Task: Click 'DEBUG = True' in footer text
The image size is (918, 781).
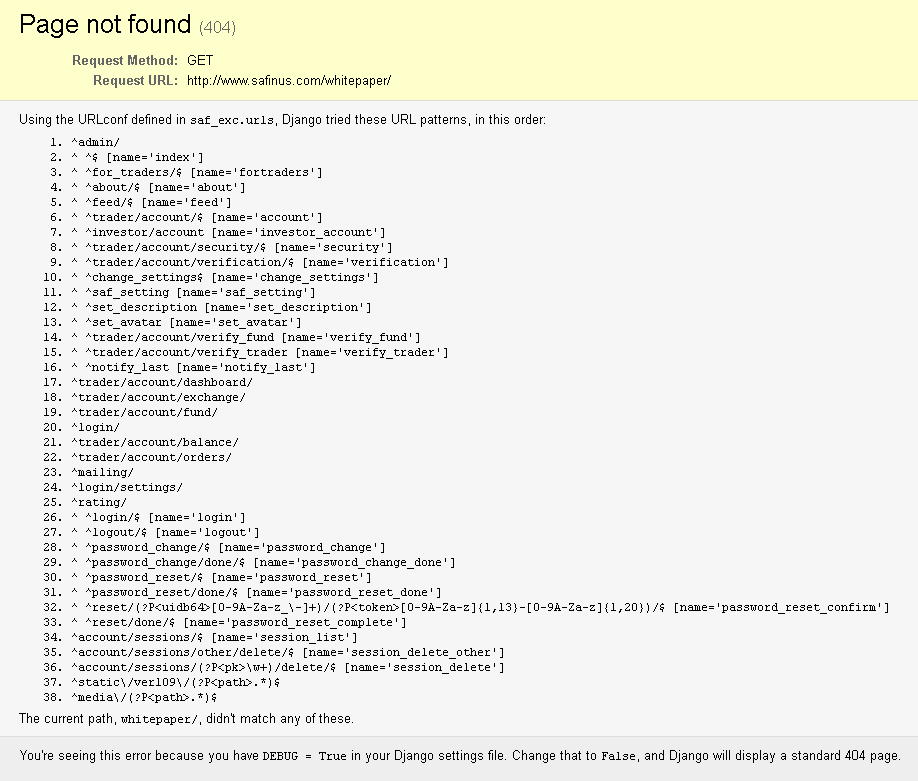Action: tap(304, 756)
